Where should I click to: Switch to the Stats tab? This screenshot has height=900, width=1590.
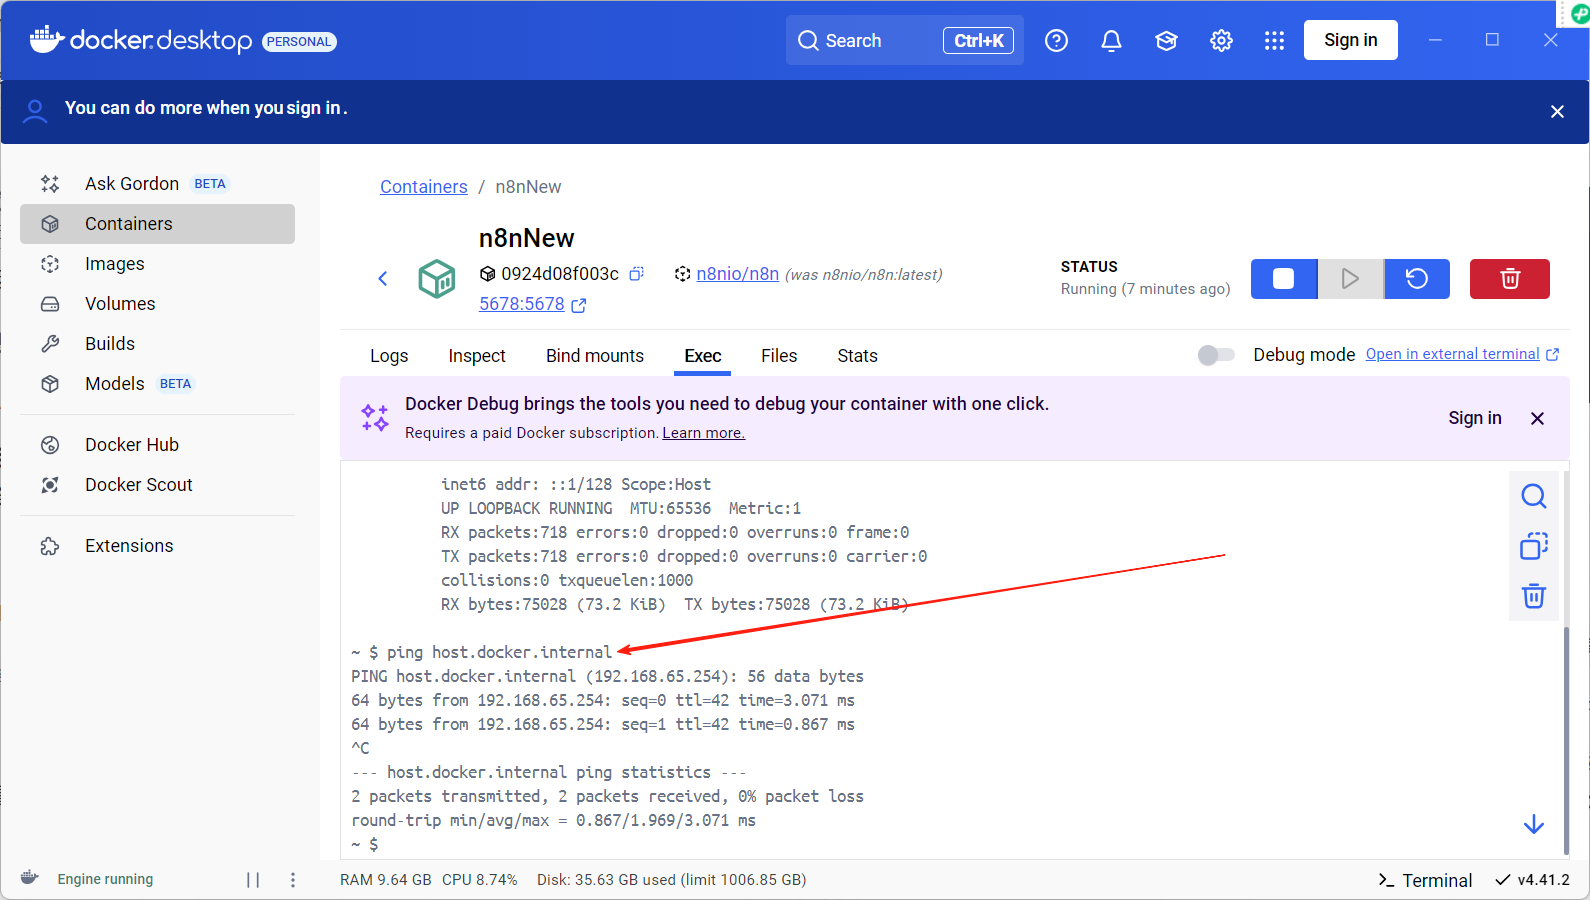pos(857,356)
